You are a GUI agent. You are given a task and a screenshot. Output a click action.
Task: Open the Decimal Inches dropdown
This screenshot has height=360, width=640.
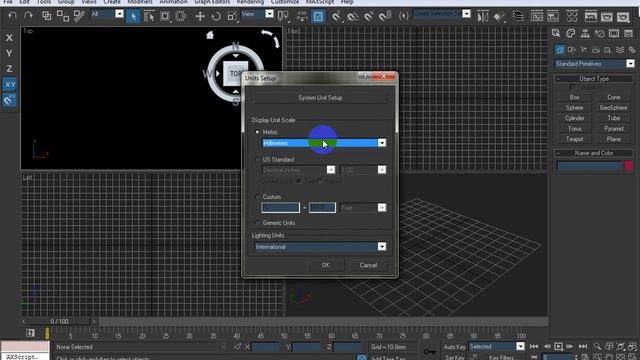tap(298, 170)
